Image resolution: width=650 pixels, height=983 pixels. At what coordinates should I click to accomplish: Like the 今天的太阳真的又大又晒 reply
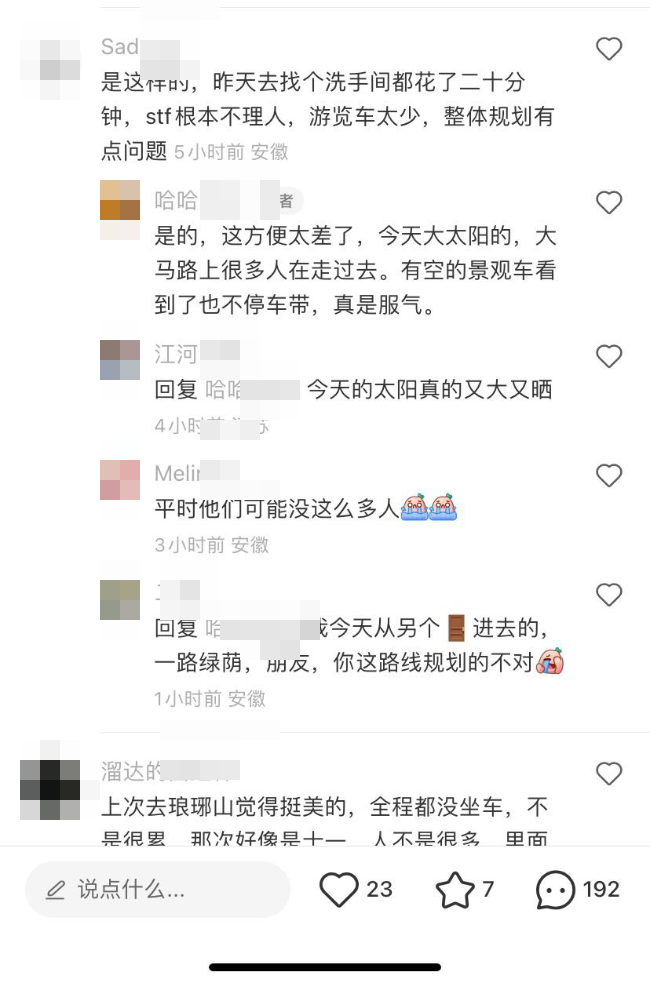608,356
